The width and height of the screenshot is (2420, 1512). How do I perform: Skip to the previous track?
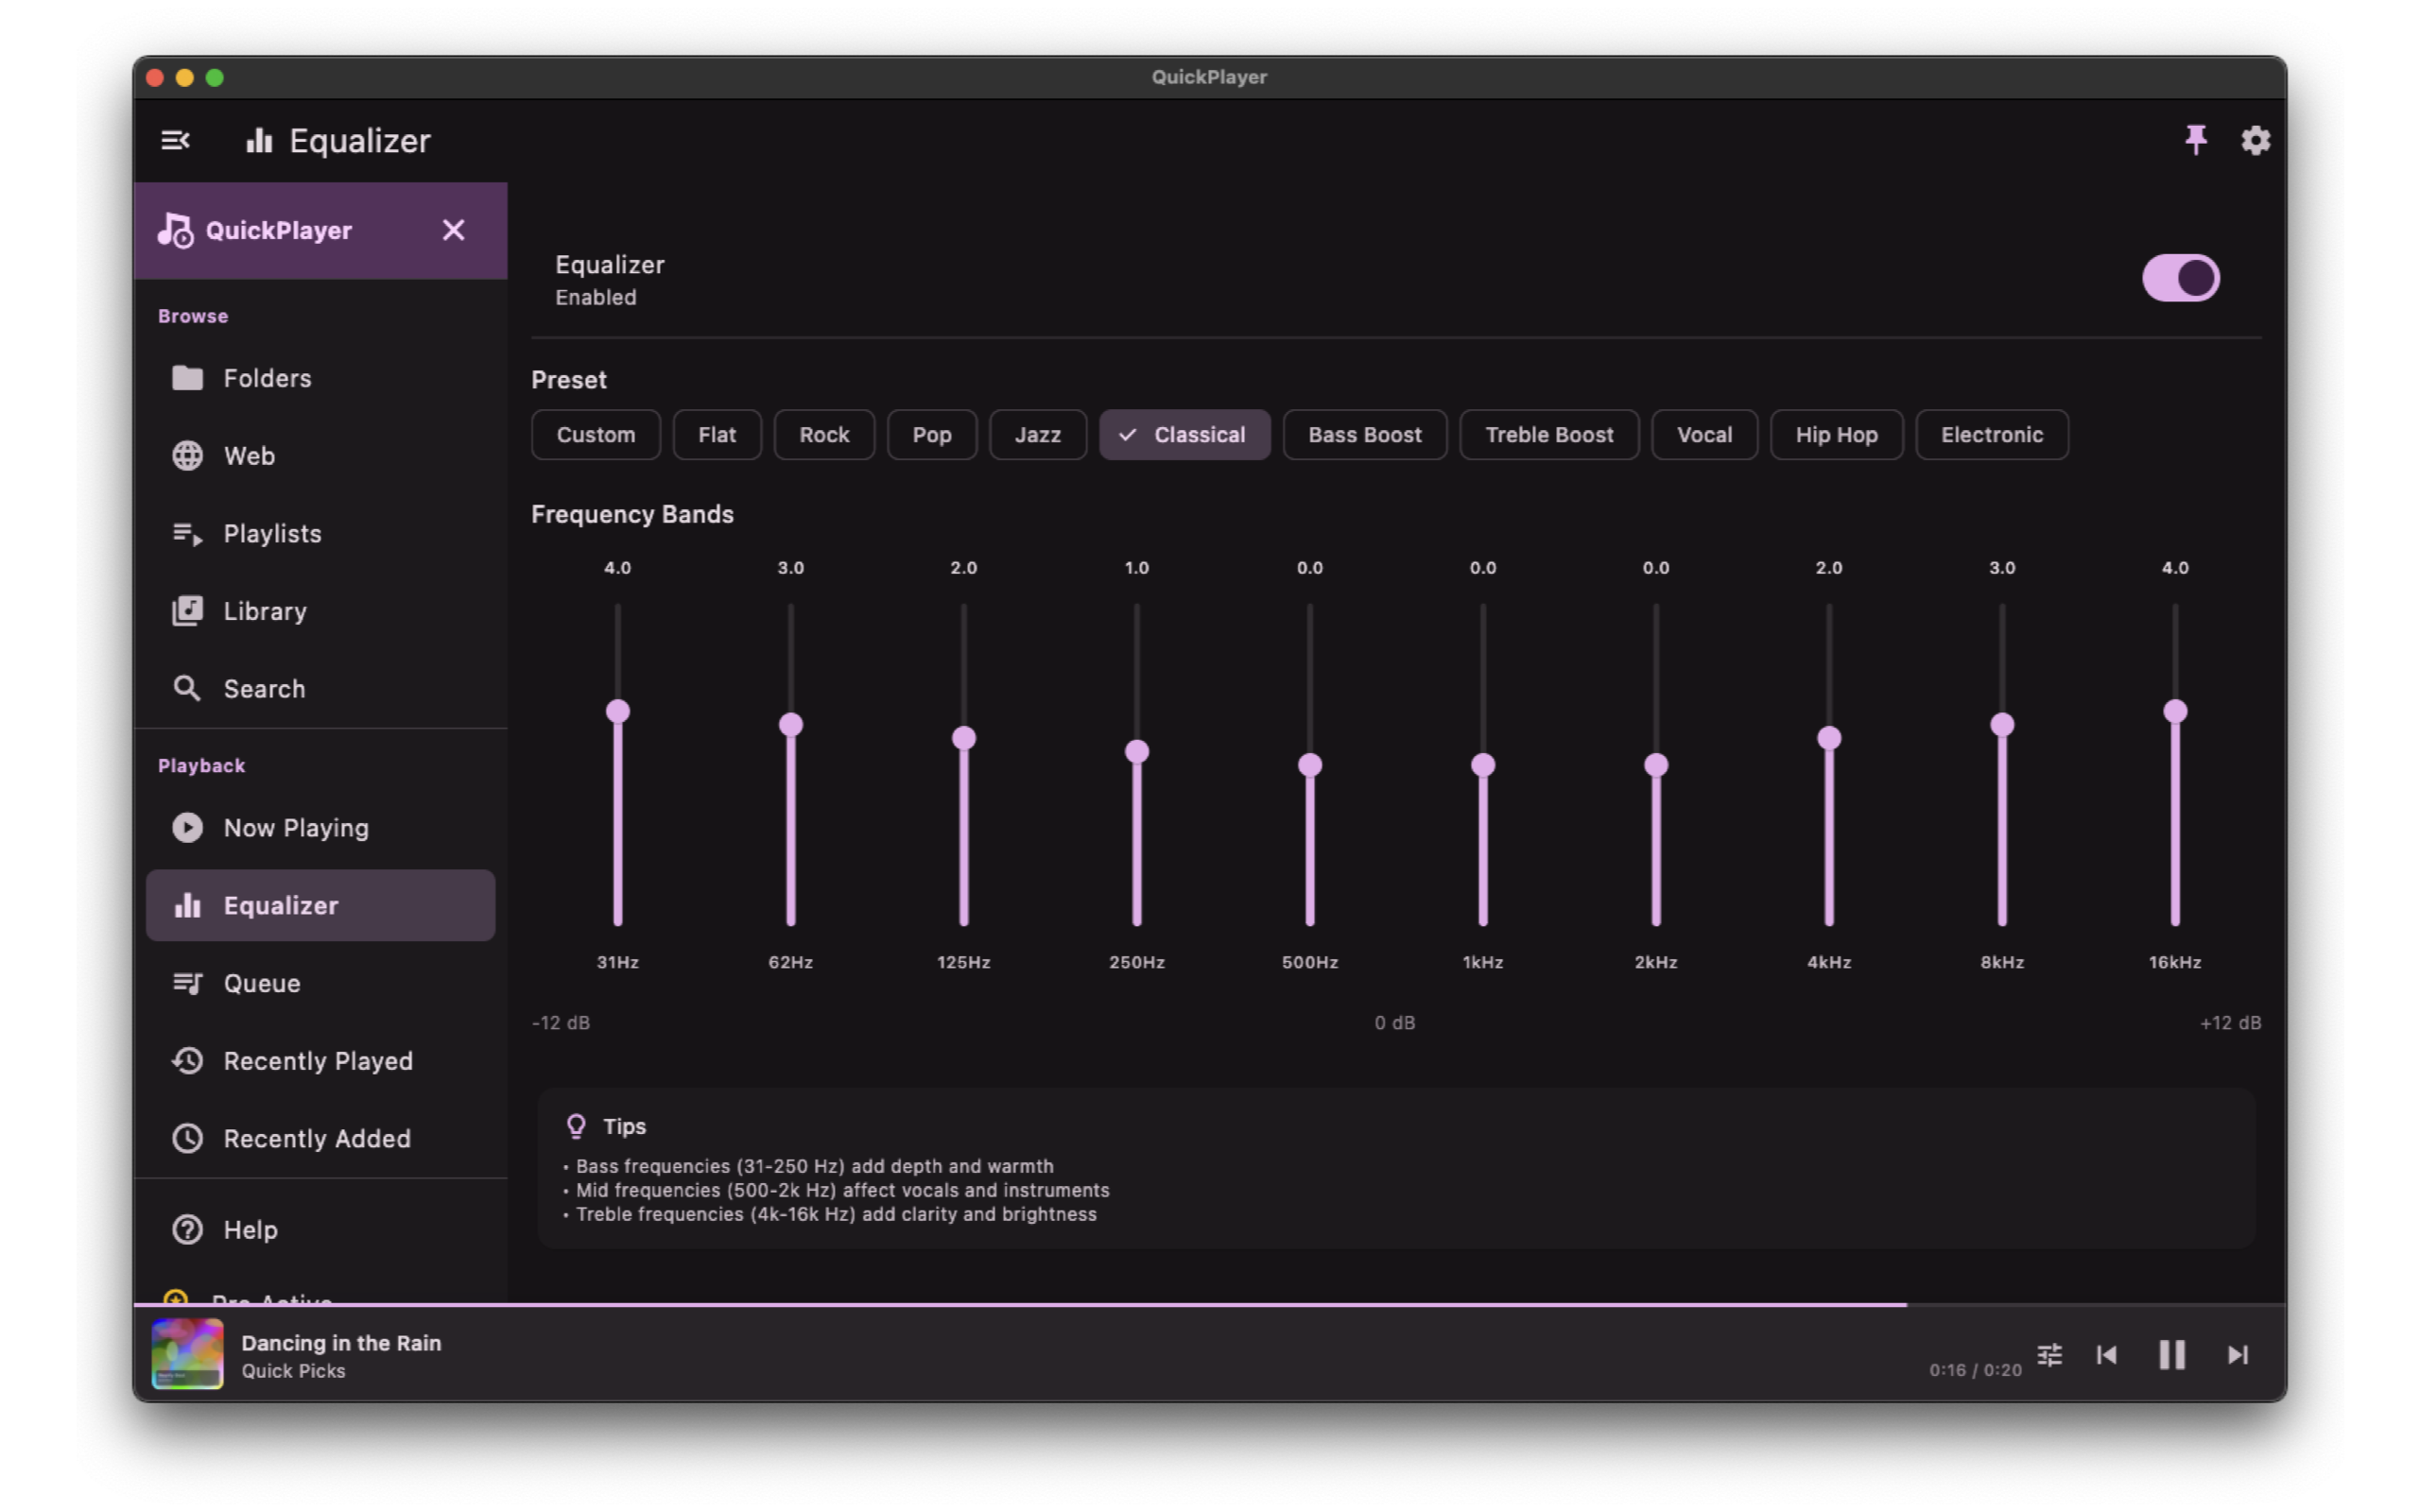(2106, 1354)
